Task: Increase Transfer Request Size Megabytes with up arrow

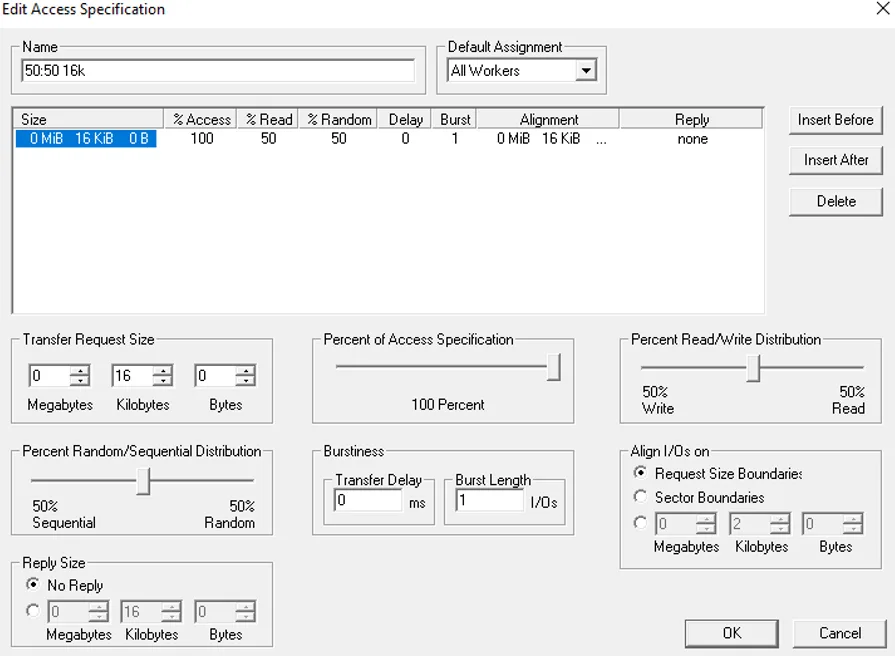Action: (x=80, y=370)
